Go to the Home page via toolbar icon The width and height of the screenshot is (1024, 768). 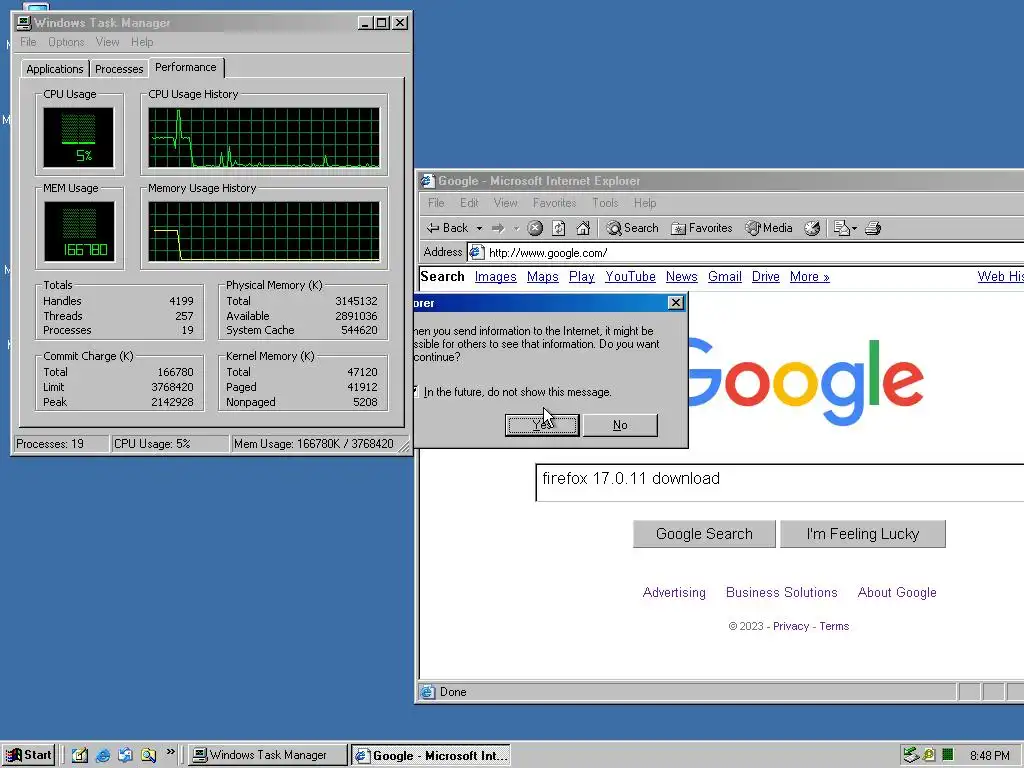coord(583,228)
